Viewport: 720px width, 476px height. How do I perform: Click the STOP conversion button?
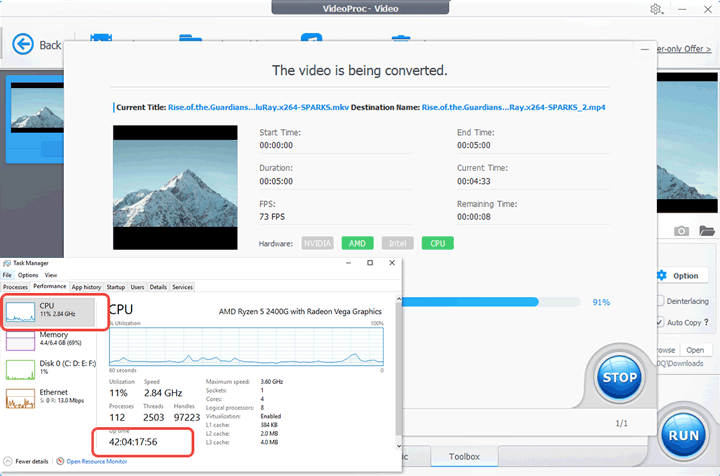click(x=619, y=377)
